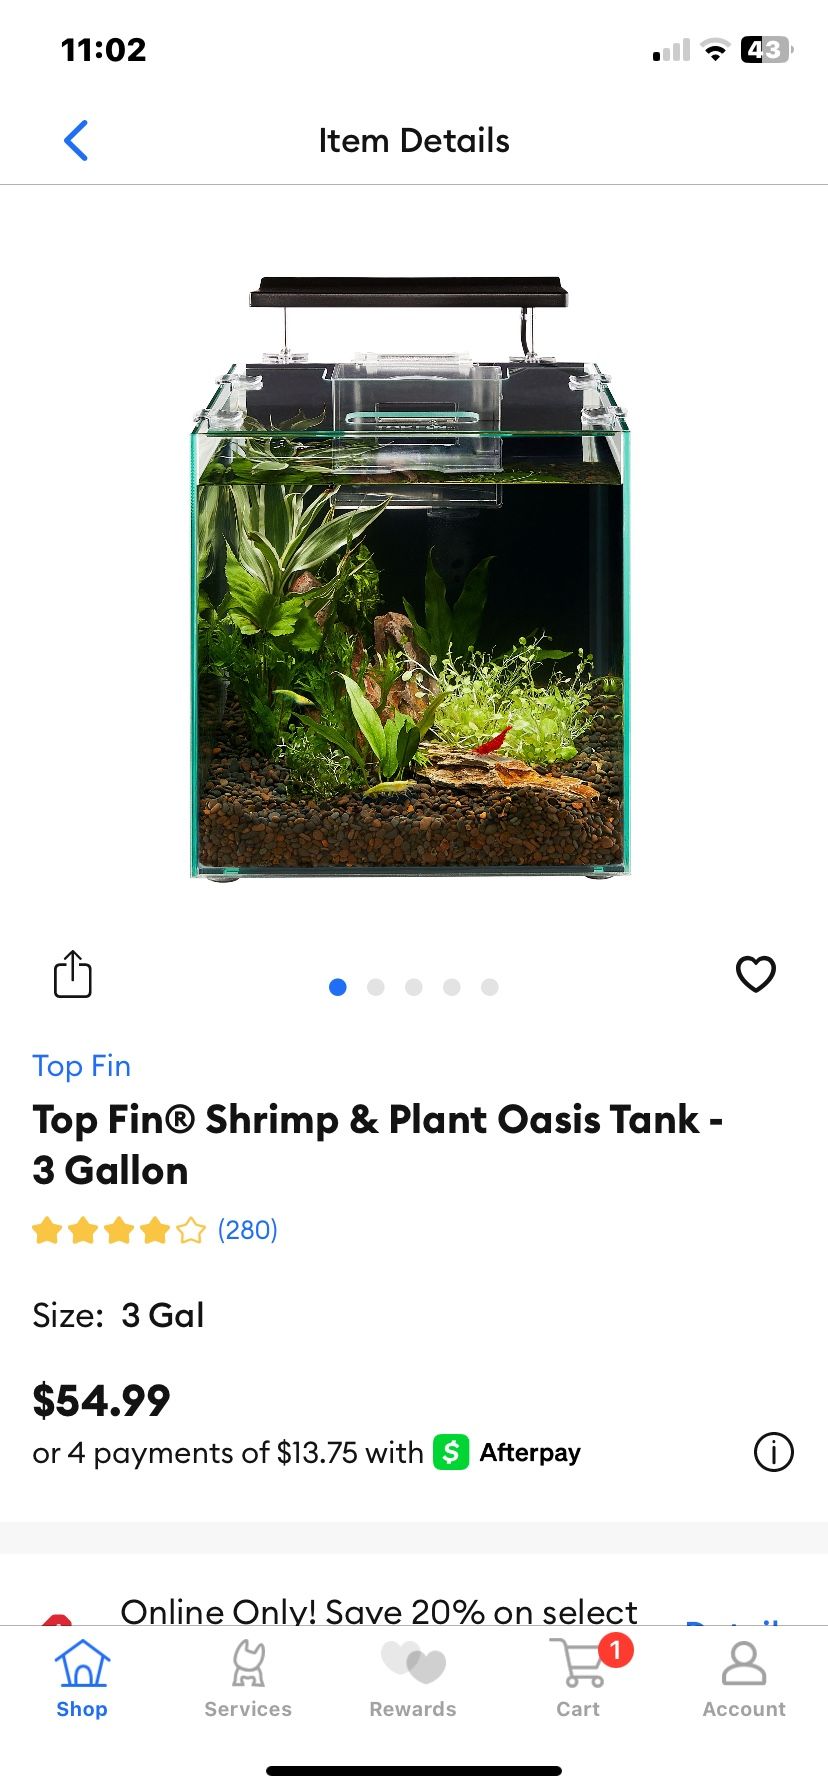Tap the back arrow icon
The width and height of the screenshot is (828, 1792).
tap(76, 141)
